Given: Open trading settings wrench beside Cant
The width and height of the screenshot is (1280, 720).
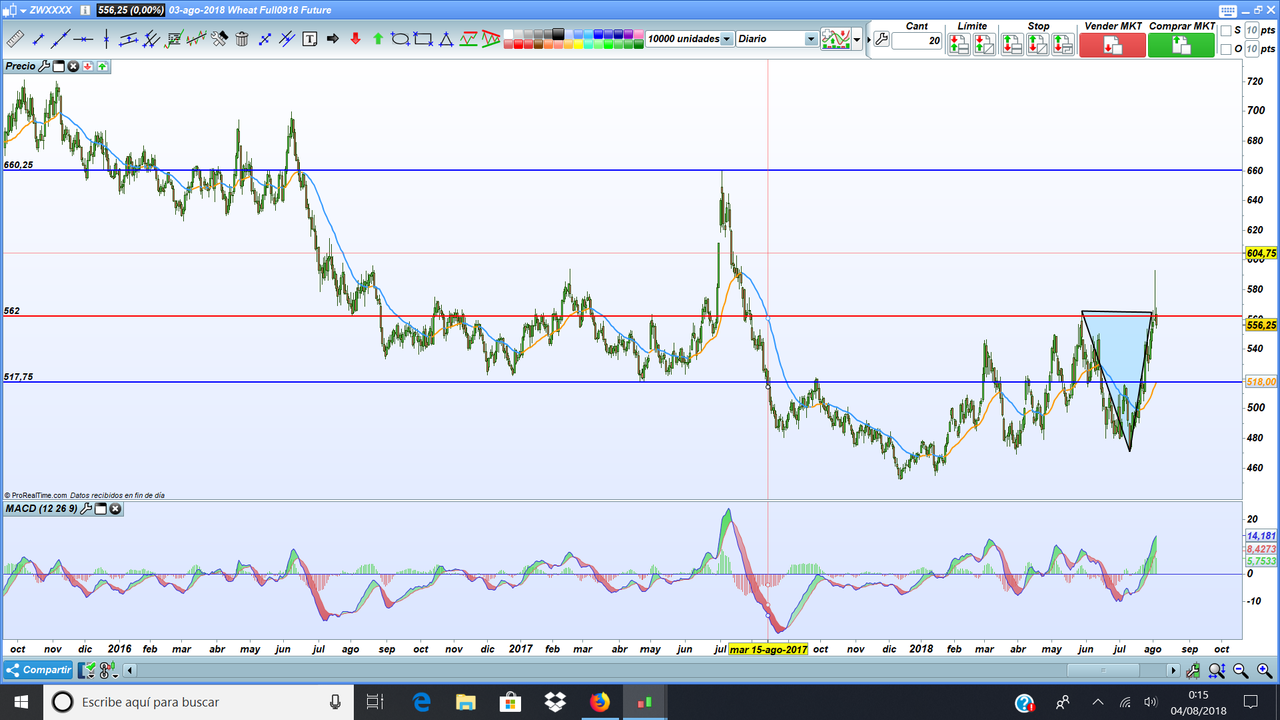Looking at the screenshot, I should pyautogui.click(x=882, y=39).
